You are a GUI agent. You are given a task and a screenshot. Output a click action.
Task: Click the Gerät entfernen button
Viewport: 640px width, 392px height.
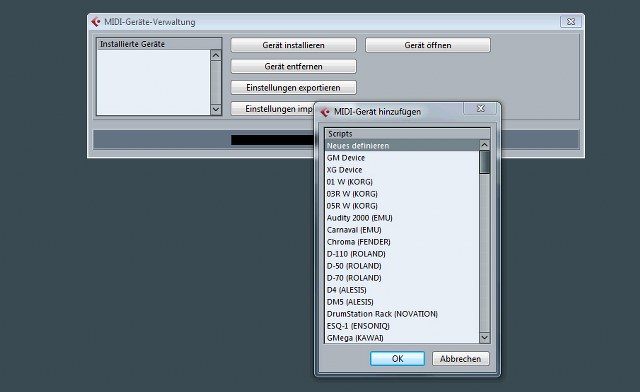click(x=293, y=67)
